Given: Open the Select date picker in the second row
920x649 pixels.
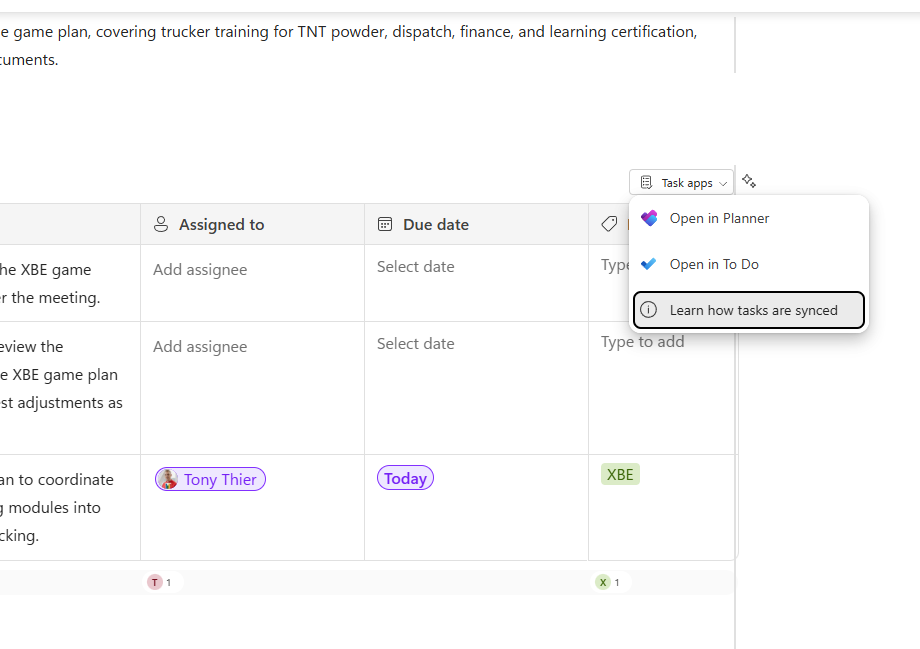Looking at the screenshot, I should point(415,344).
